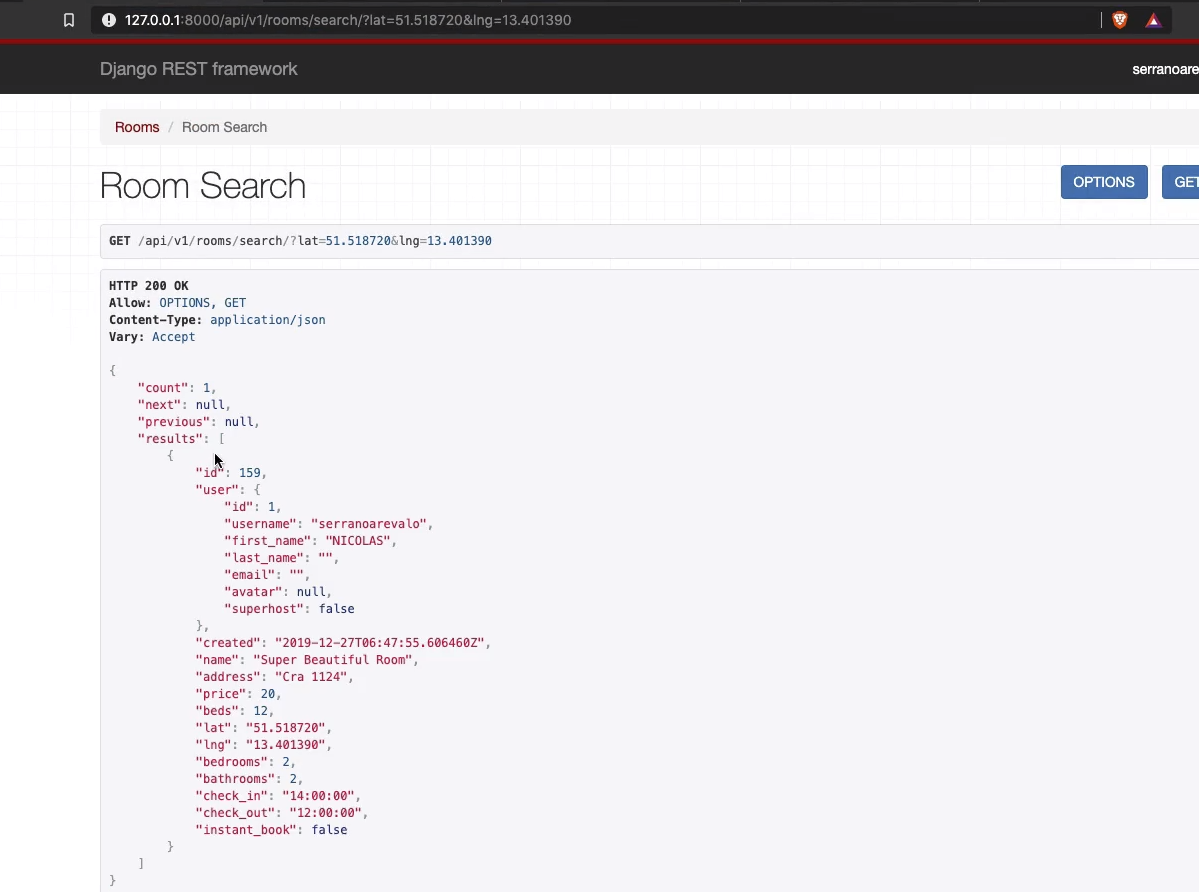Click the Room Search page heading
1199x892 pixels.
(x=202, y=186)
